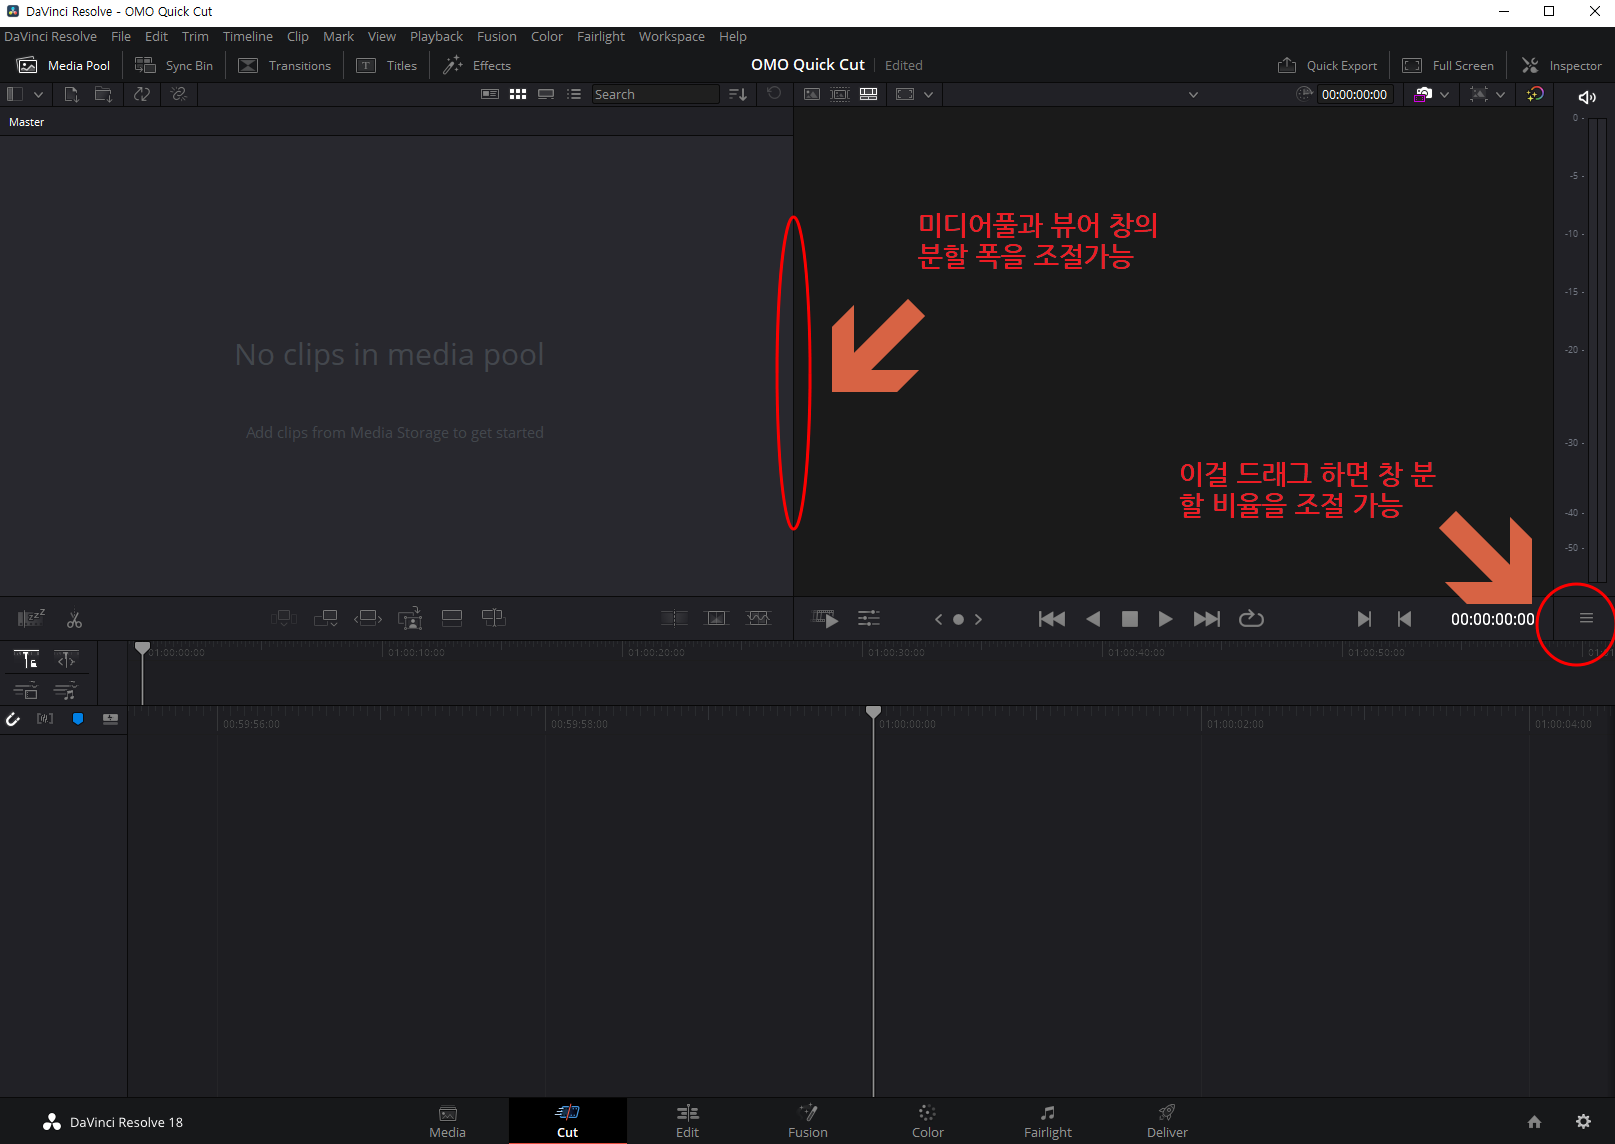Image resolution: width=1615 pixels, height=1144 pixels.
Task: Mute audio with speaker icon
Action: [1587, 97]
